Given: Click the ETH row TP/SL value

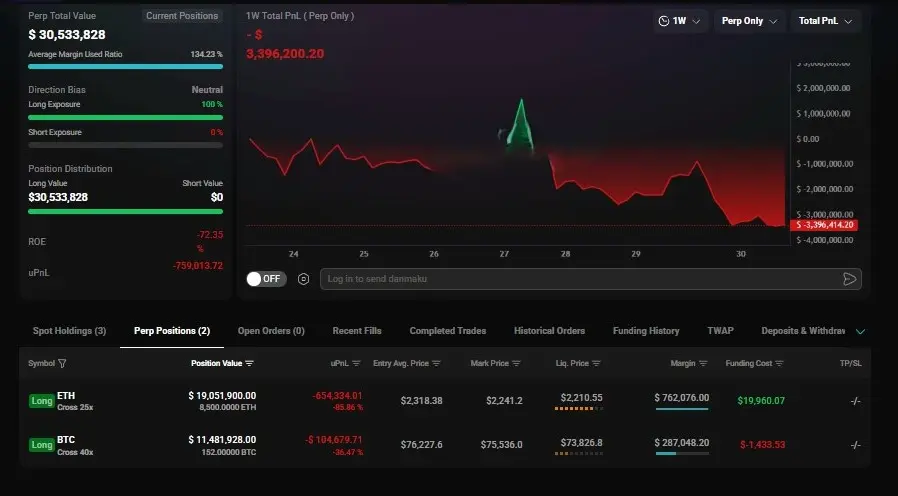Looking at the screenshot, I should pos(856,401).
